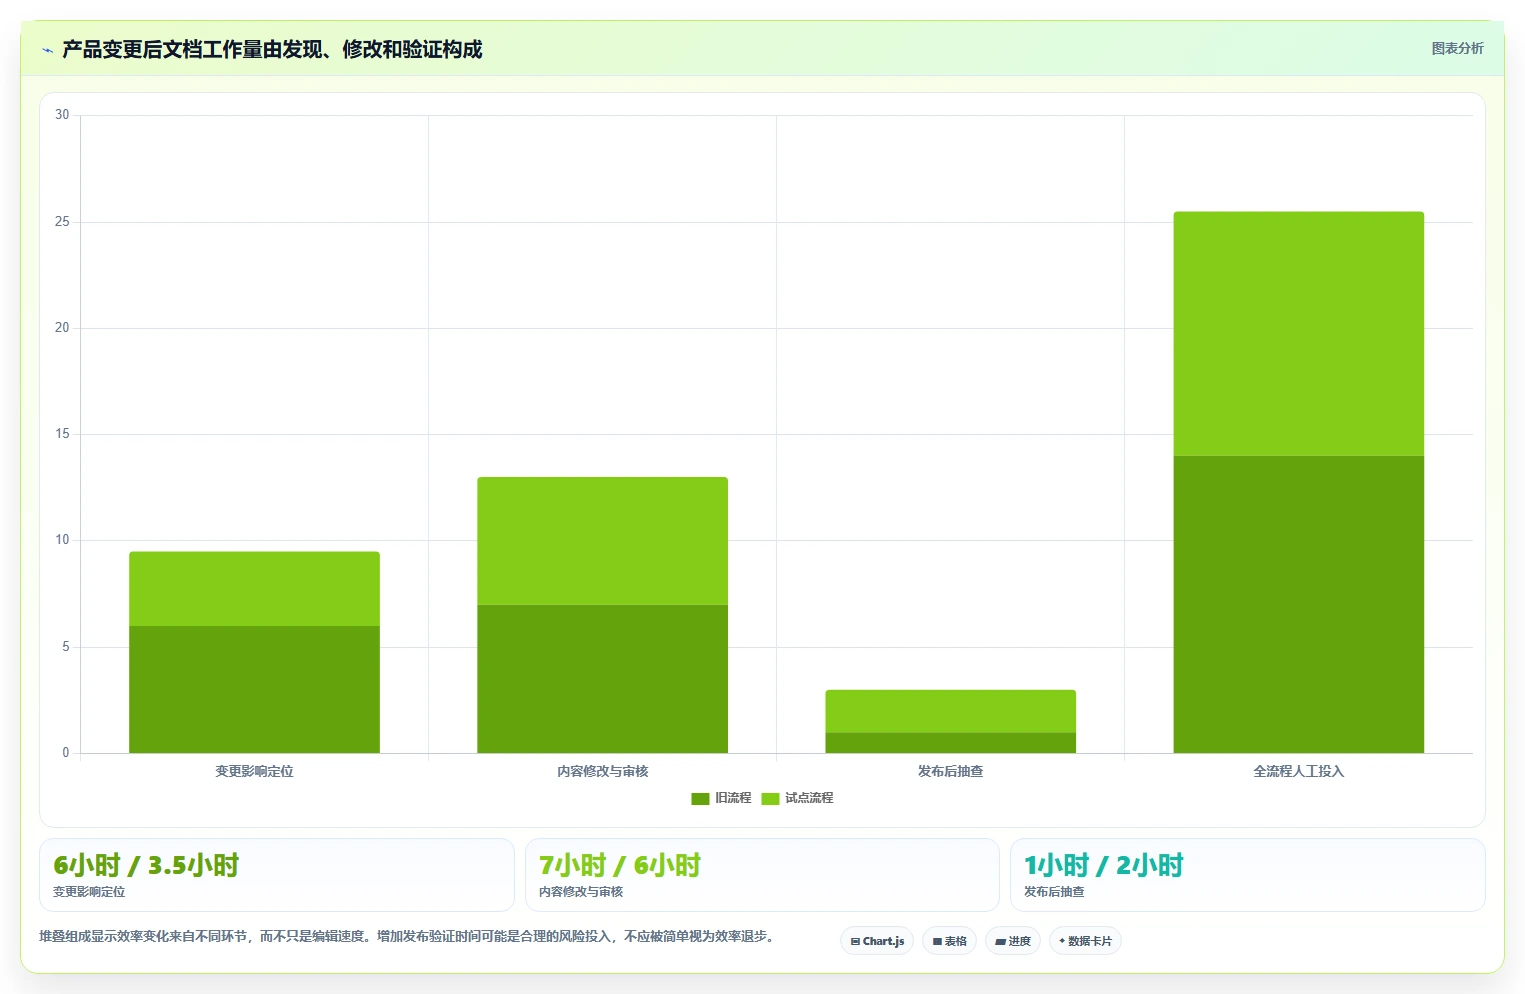1525x994 pixels.
Task: Click the 全流程人工投入 light green bar segment
Action: click(x=1298, y=334)
